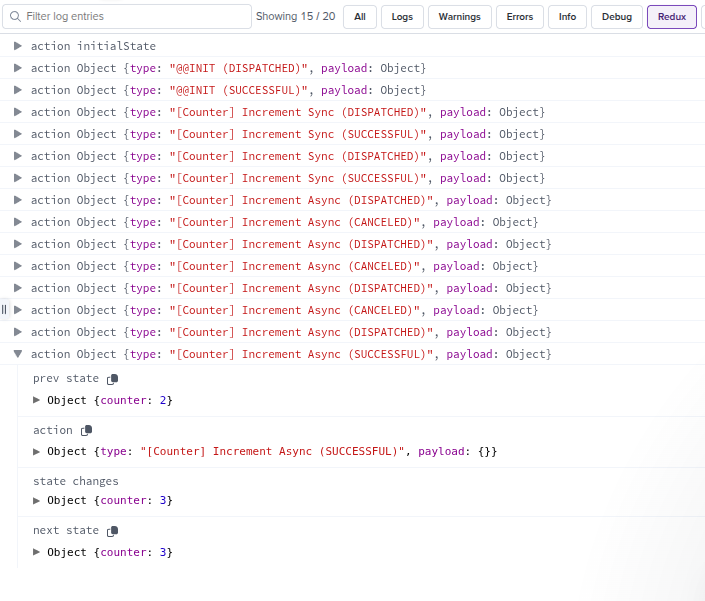Expand the first Increment Sync (SUCCESSFUL) row
705x601 pixels.
pos(18,134)
